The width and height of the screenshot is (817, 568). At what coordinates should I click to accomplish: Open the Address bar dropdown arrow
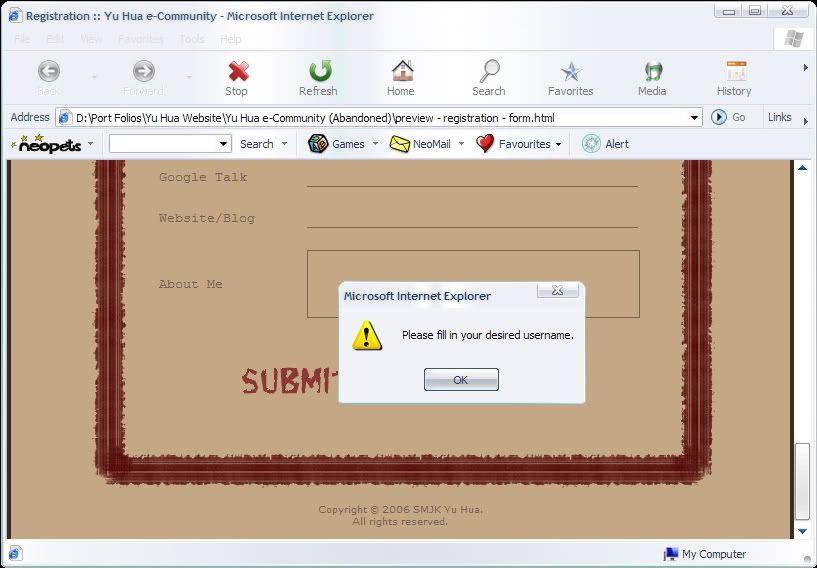coord(694,118)
